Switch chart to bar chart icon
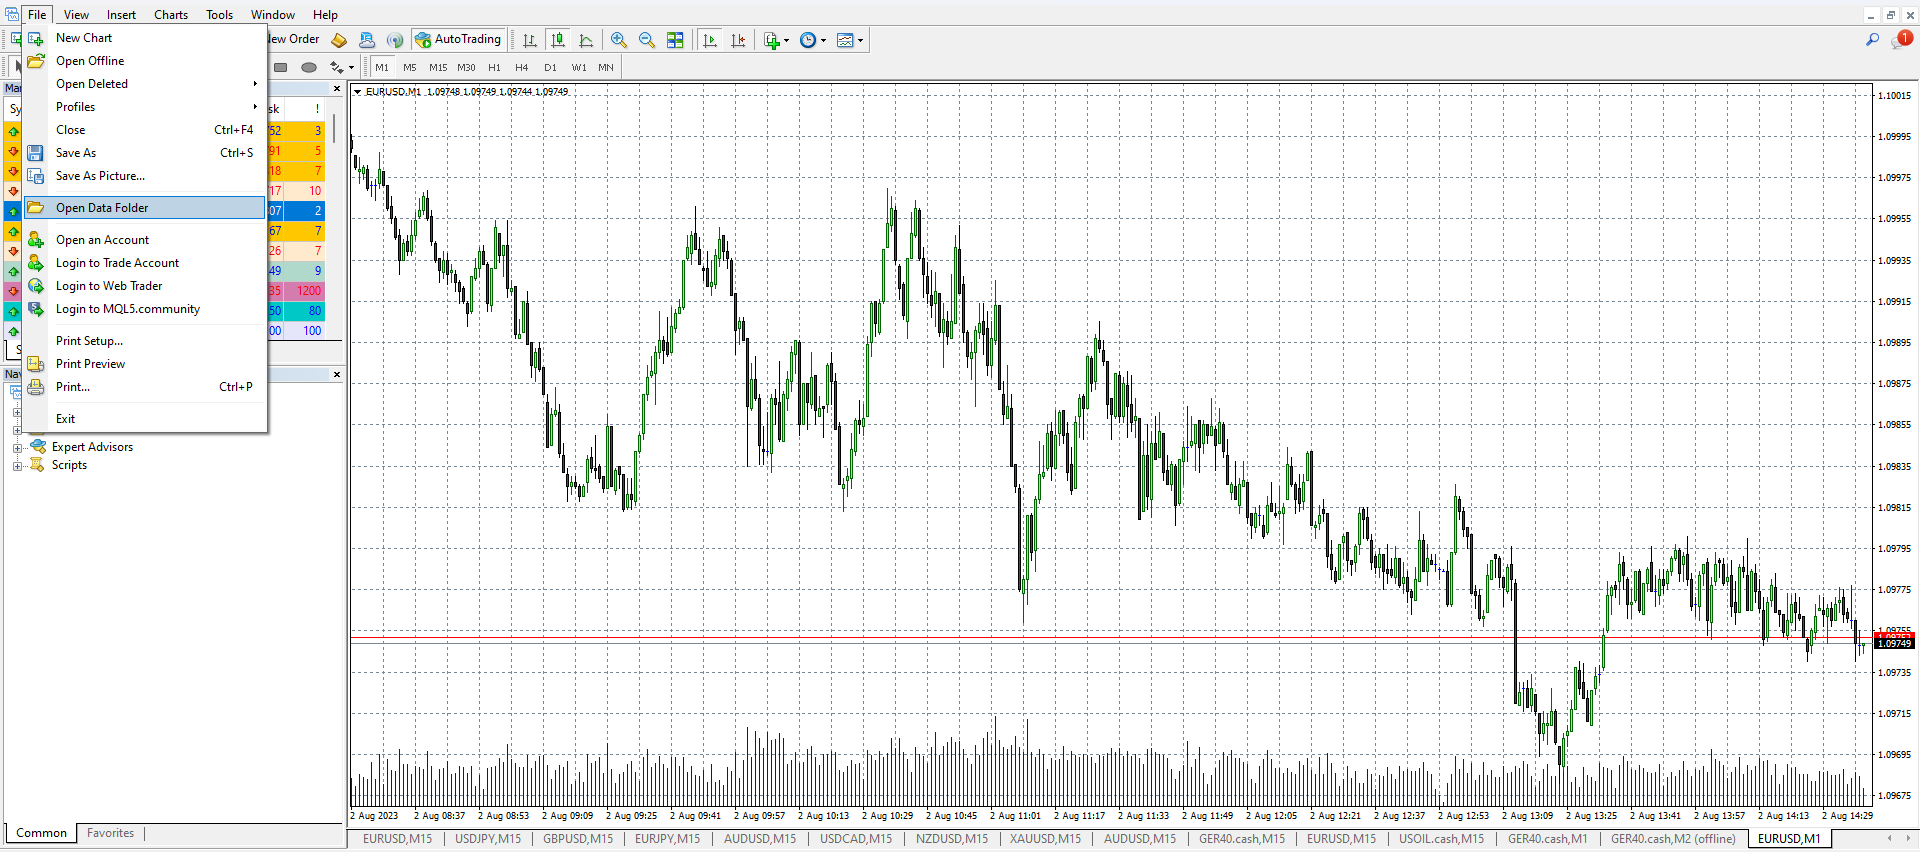The image size is (1920, 852). coord(530,40)
